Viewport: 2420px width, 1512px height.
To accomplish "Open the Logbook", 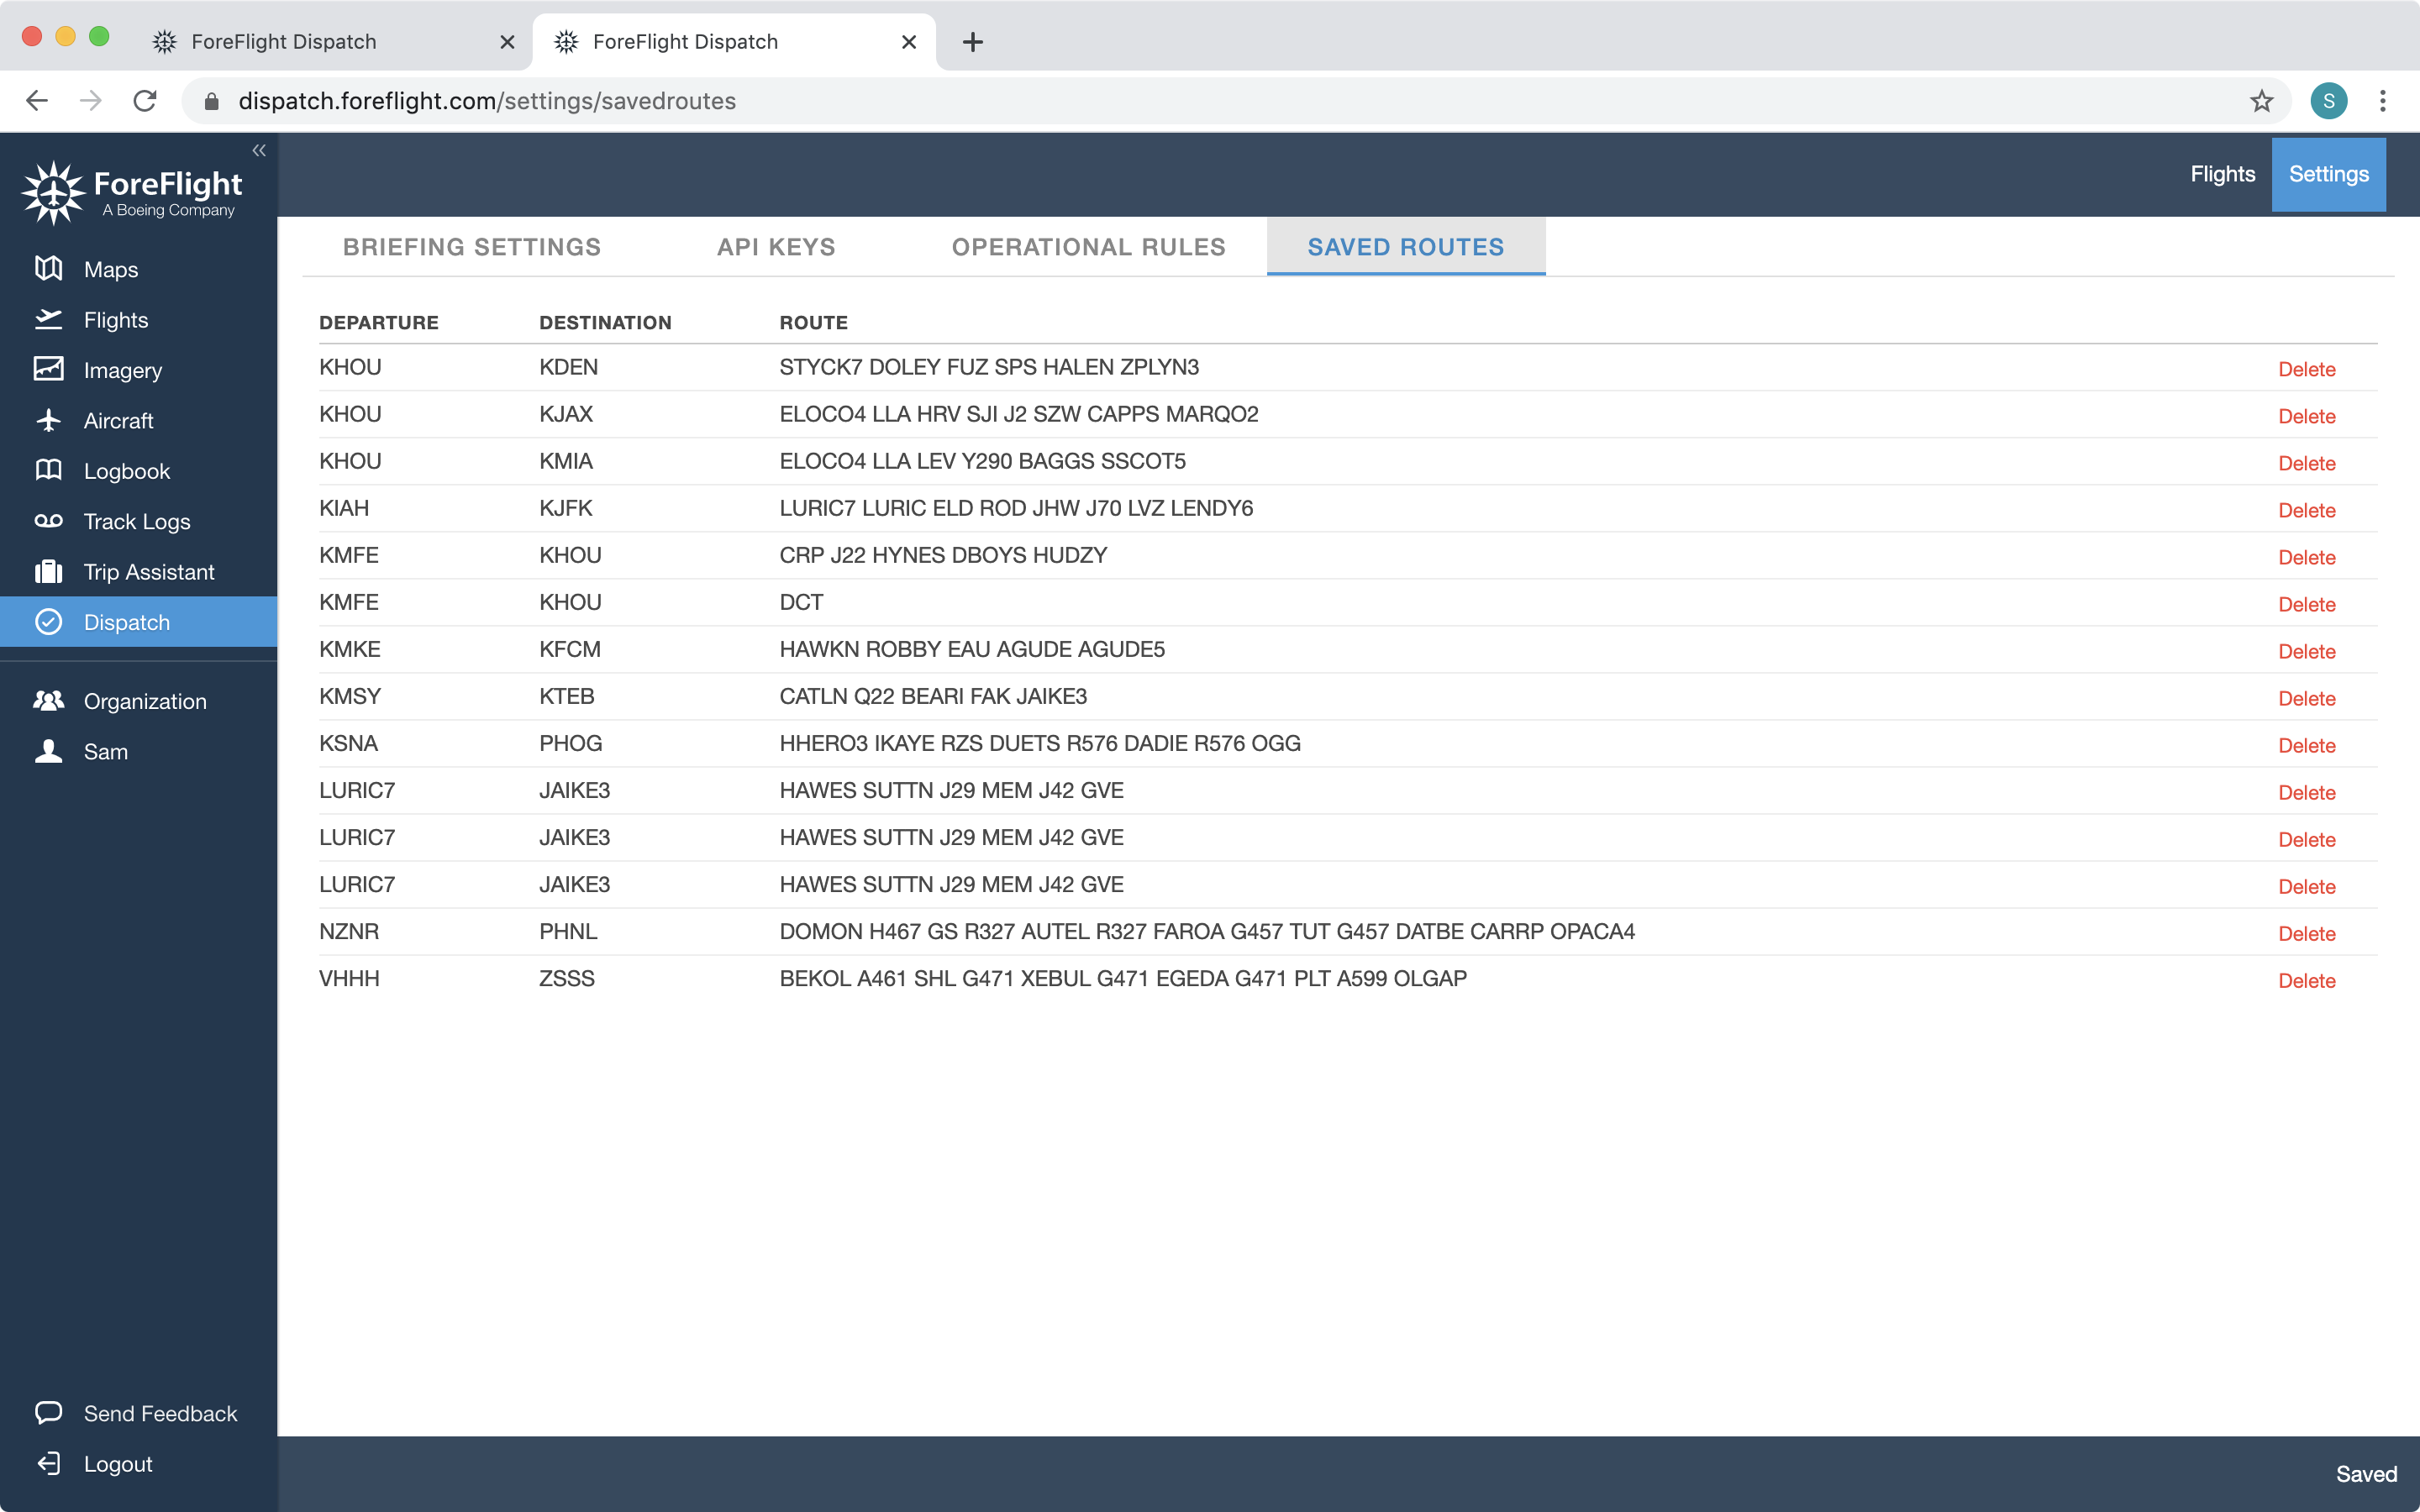I will click(x=128, y=470).
